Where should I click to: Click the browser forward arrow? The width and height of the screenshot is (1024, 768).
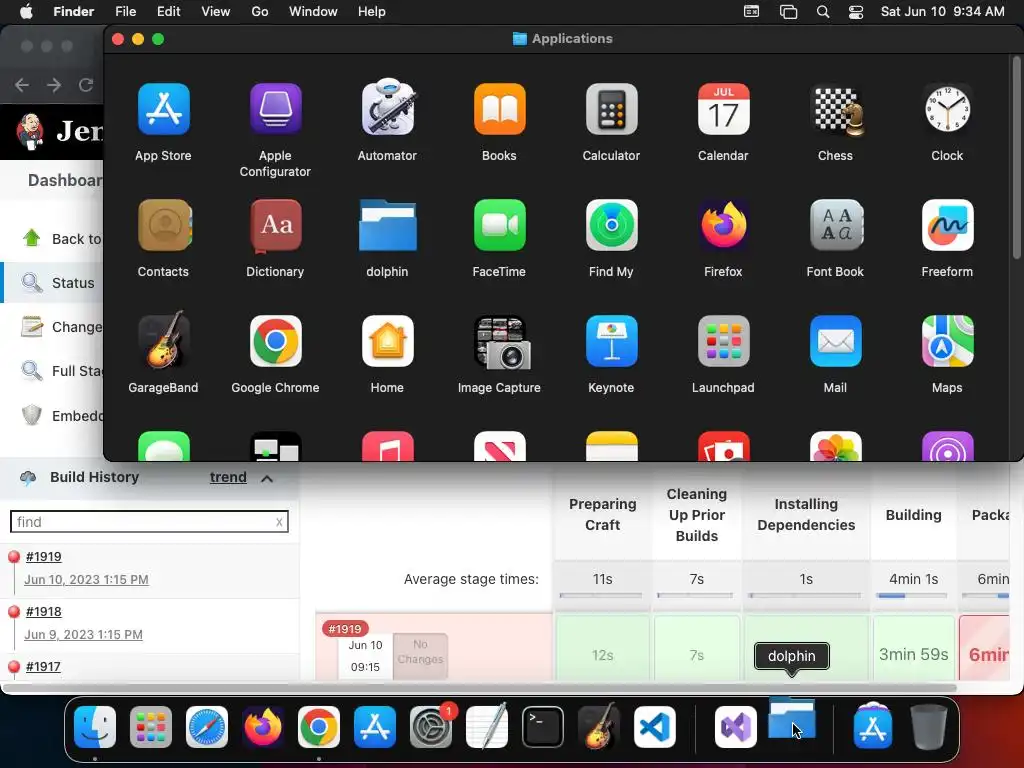point(54,85)
